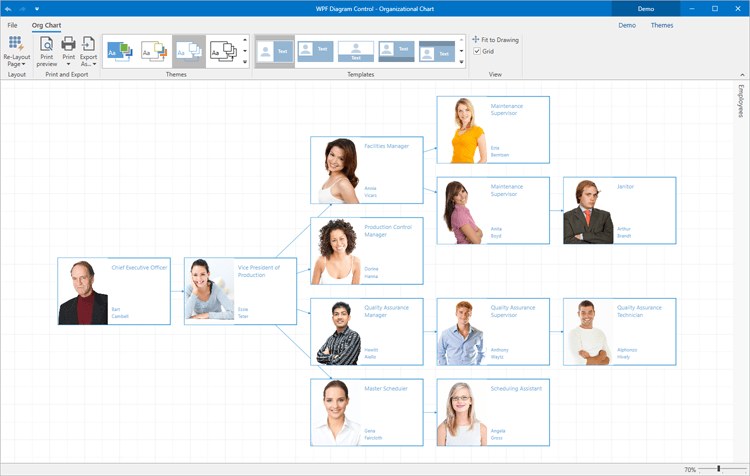Select the Quality Assurance Supervisor photo
750x476 pixels.
(461, 333)
